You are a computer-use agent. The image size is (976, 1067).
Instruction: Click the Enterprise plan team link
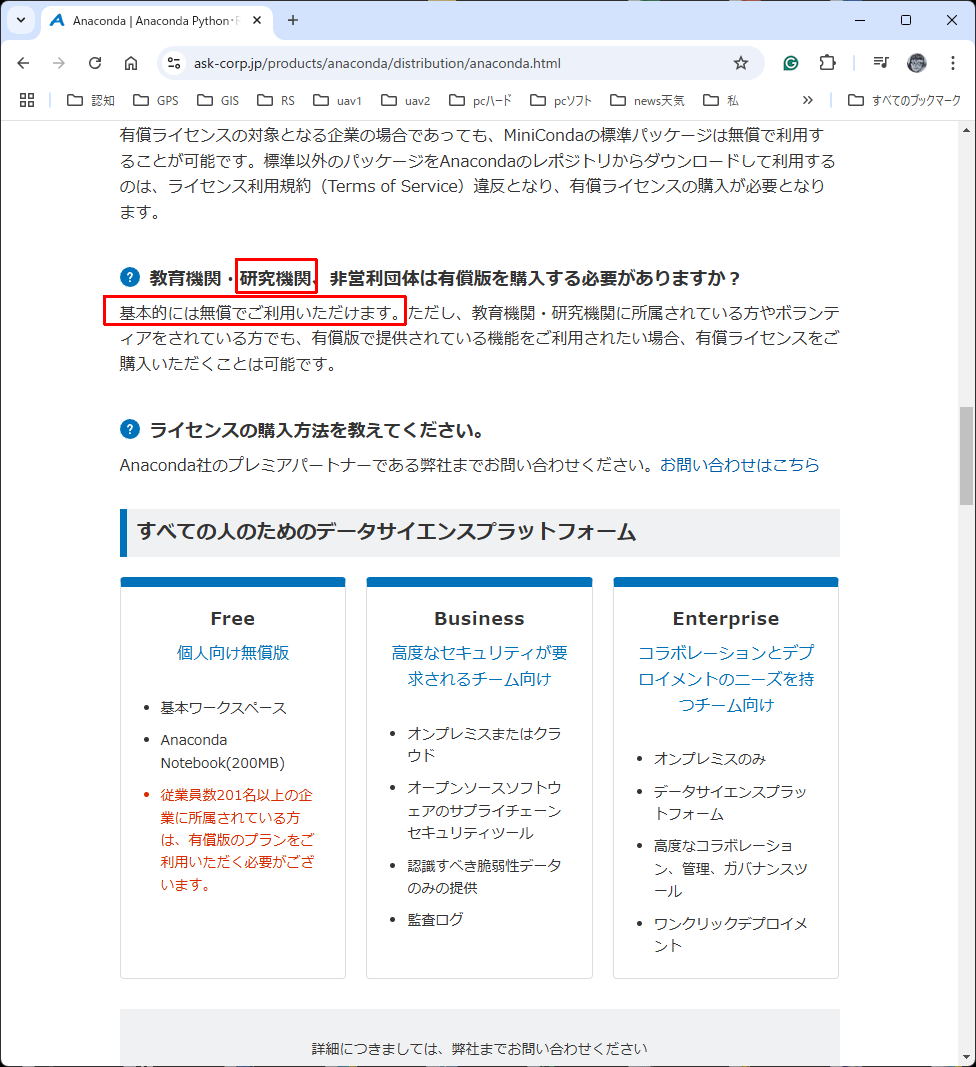726,678
